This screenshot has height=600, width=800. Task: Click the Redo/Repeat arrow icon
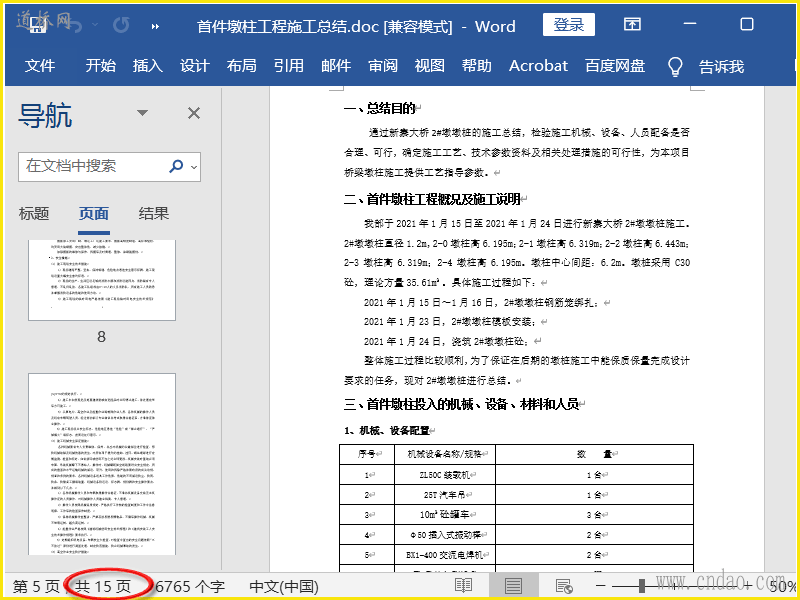tap(120, 25)
